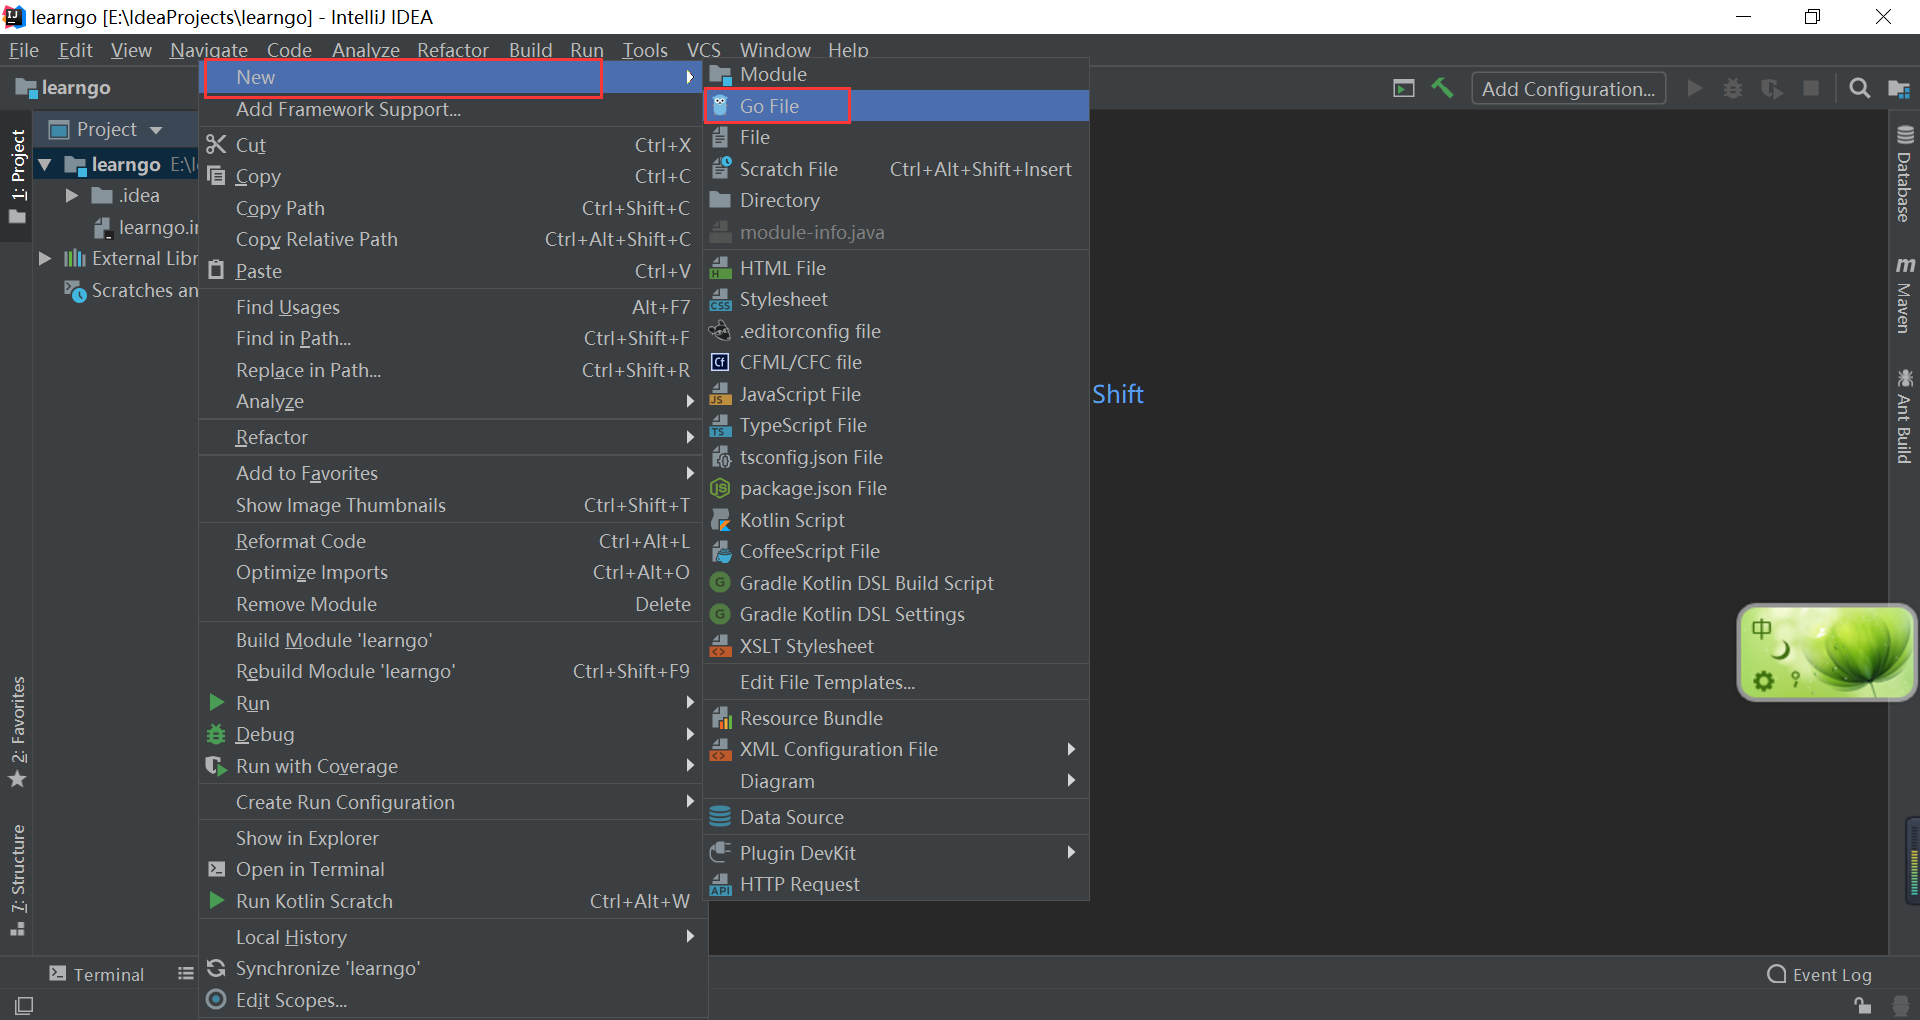This screenshot has width=1920, height=1020.
Task: Open the Ant Build side panel tab
Action: (1904, 416)
